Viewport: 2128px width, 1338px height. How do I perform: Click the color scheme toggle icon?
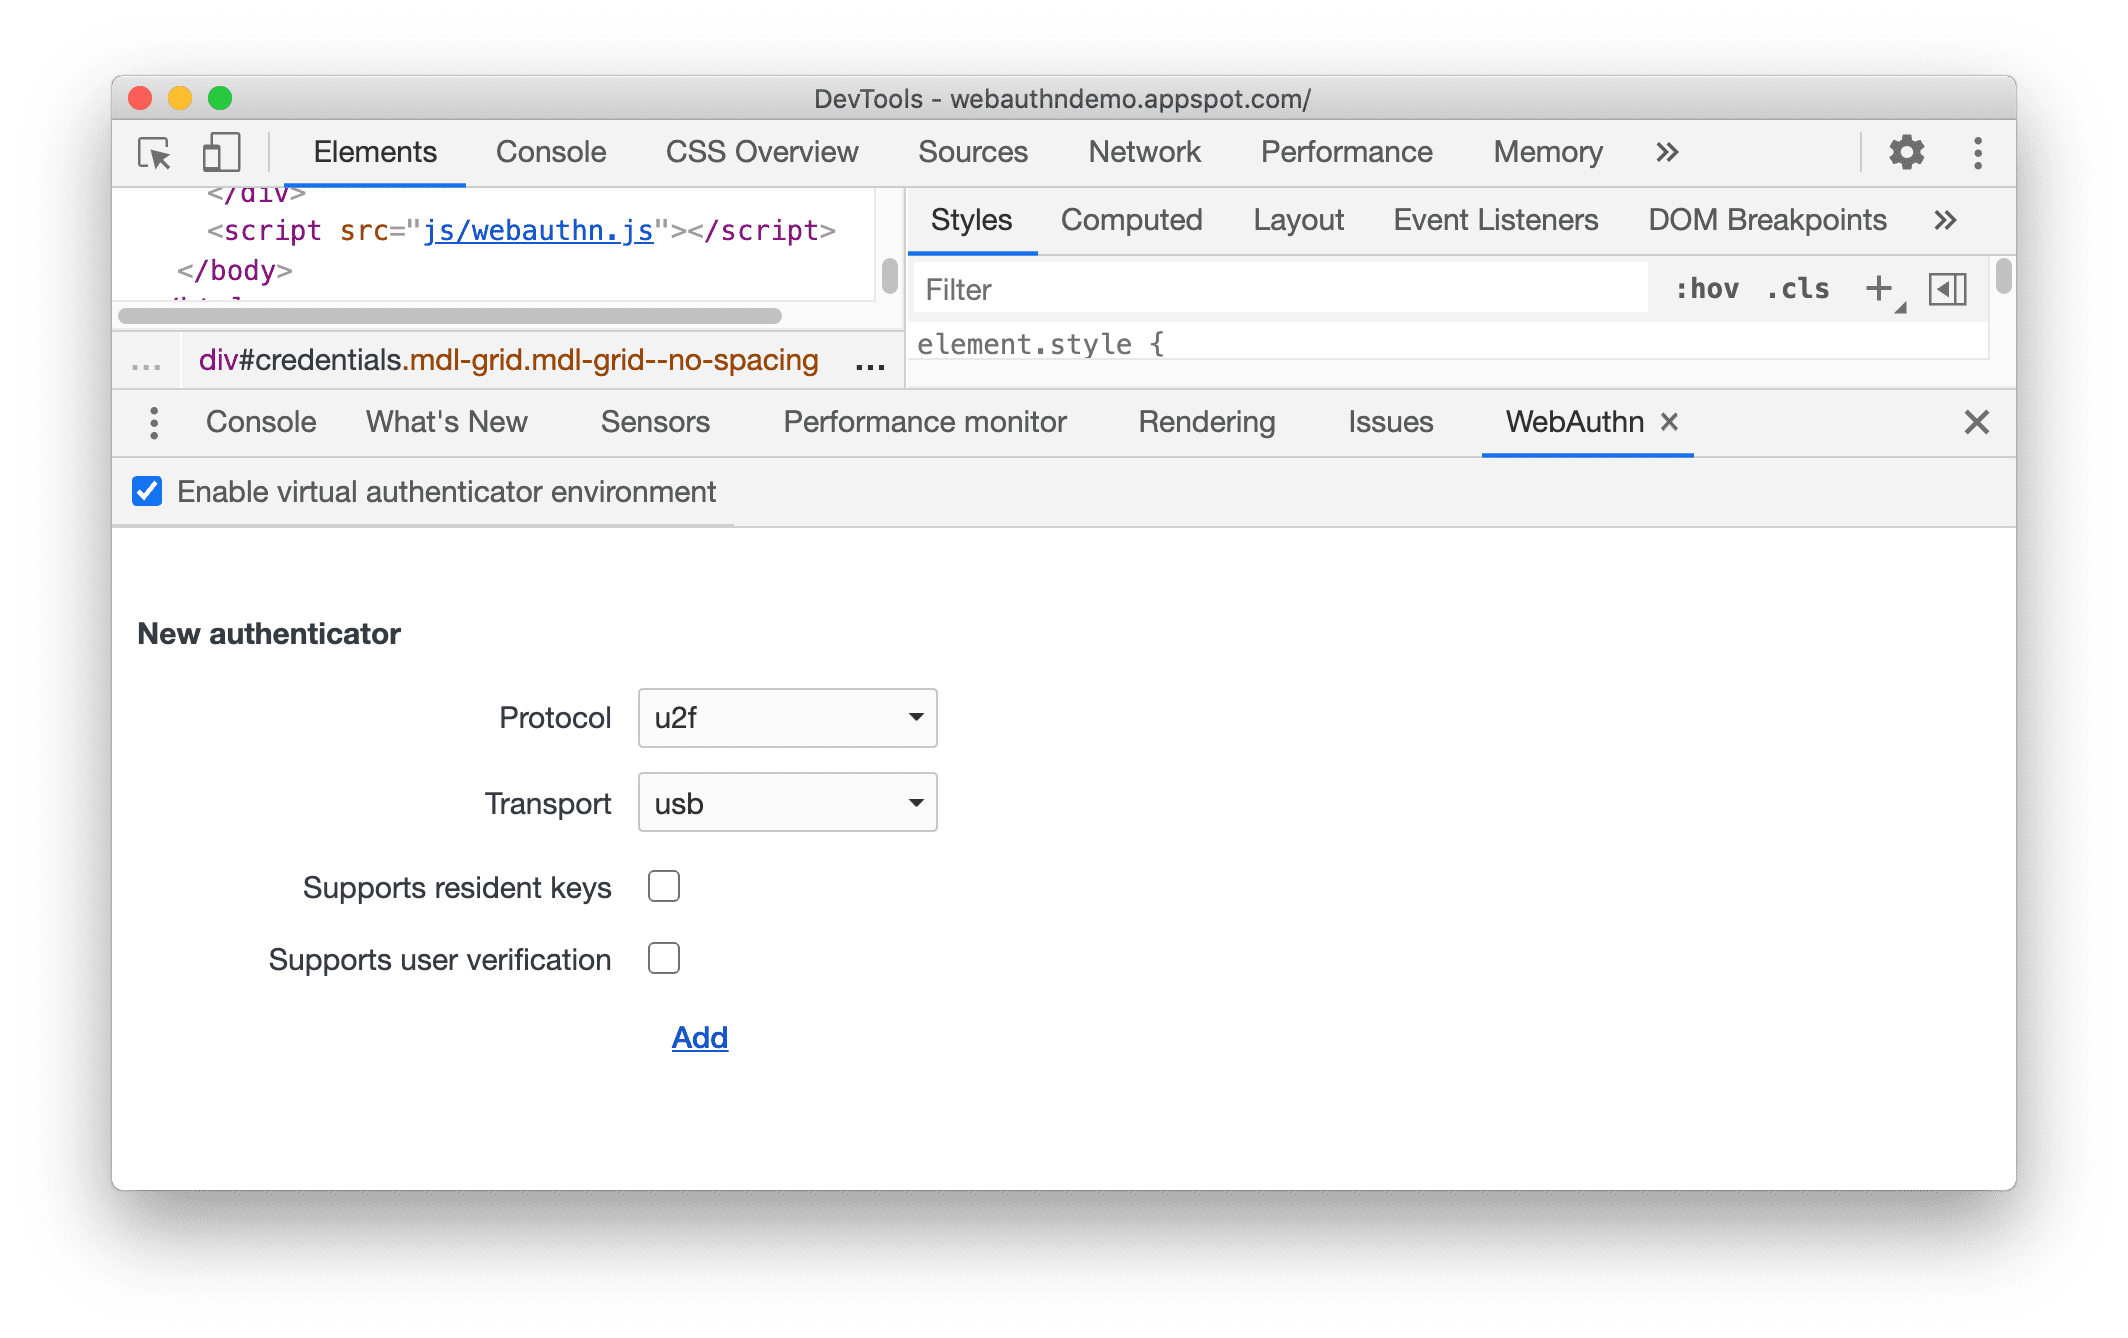click(x=1943, y=291)
